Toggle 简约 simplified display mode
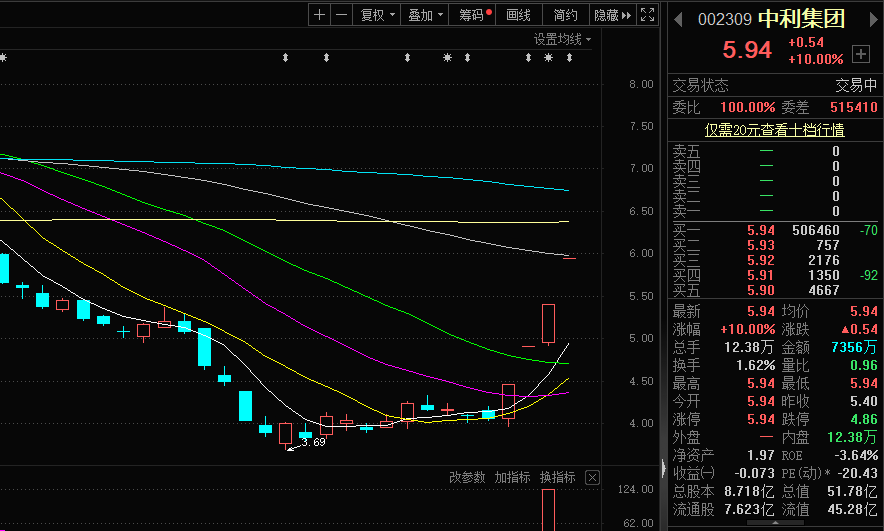The height and width of the screenshot is (531, 884). coord(566,15)
